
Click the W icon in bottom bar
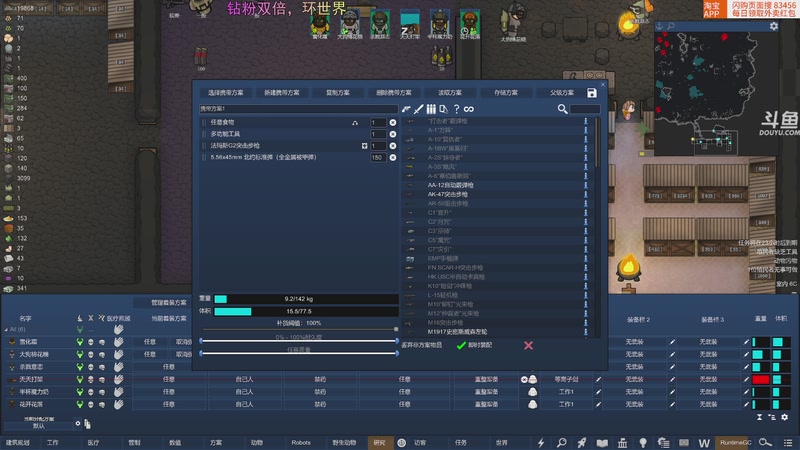pyautogui.click(x=704, y=443)
